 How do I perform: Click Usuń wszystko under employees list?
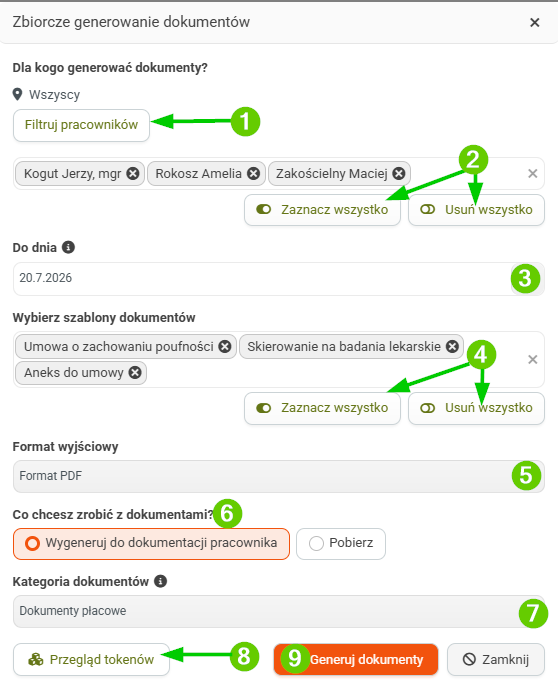tap(476, 210)
